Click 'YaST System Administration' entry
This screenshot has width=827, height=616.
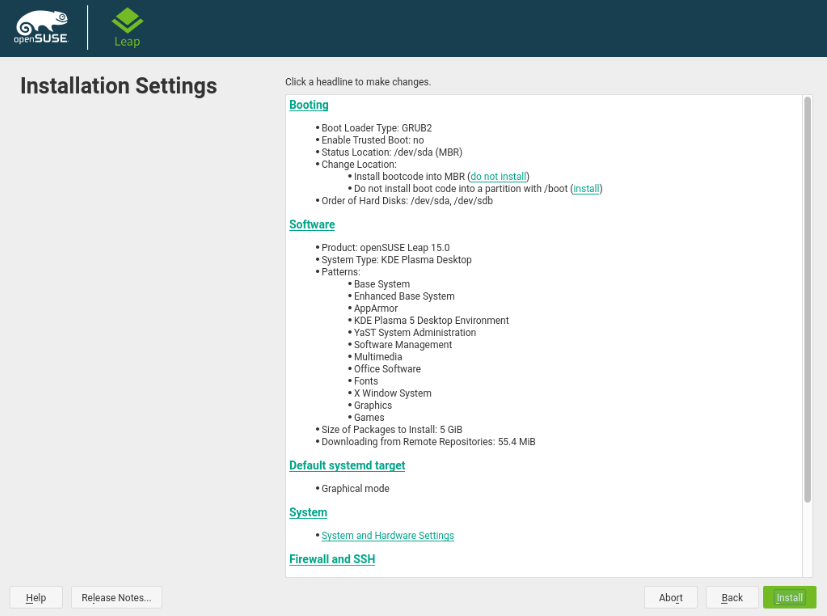tap(415, 332)
